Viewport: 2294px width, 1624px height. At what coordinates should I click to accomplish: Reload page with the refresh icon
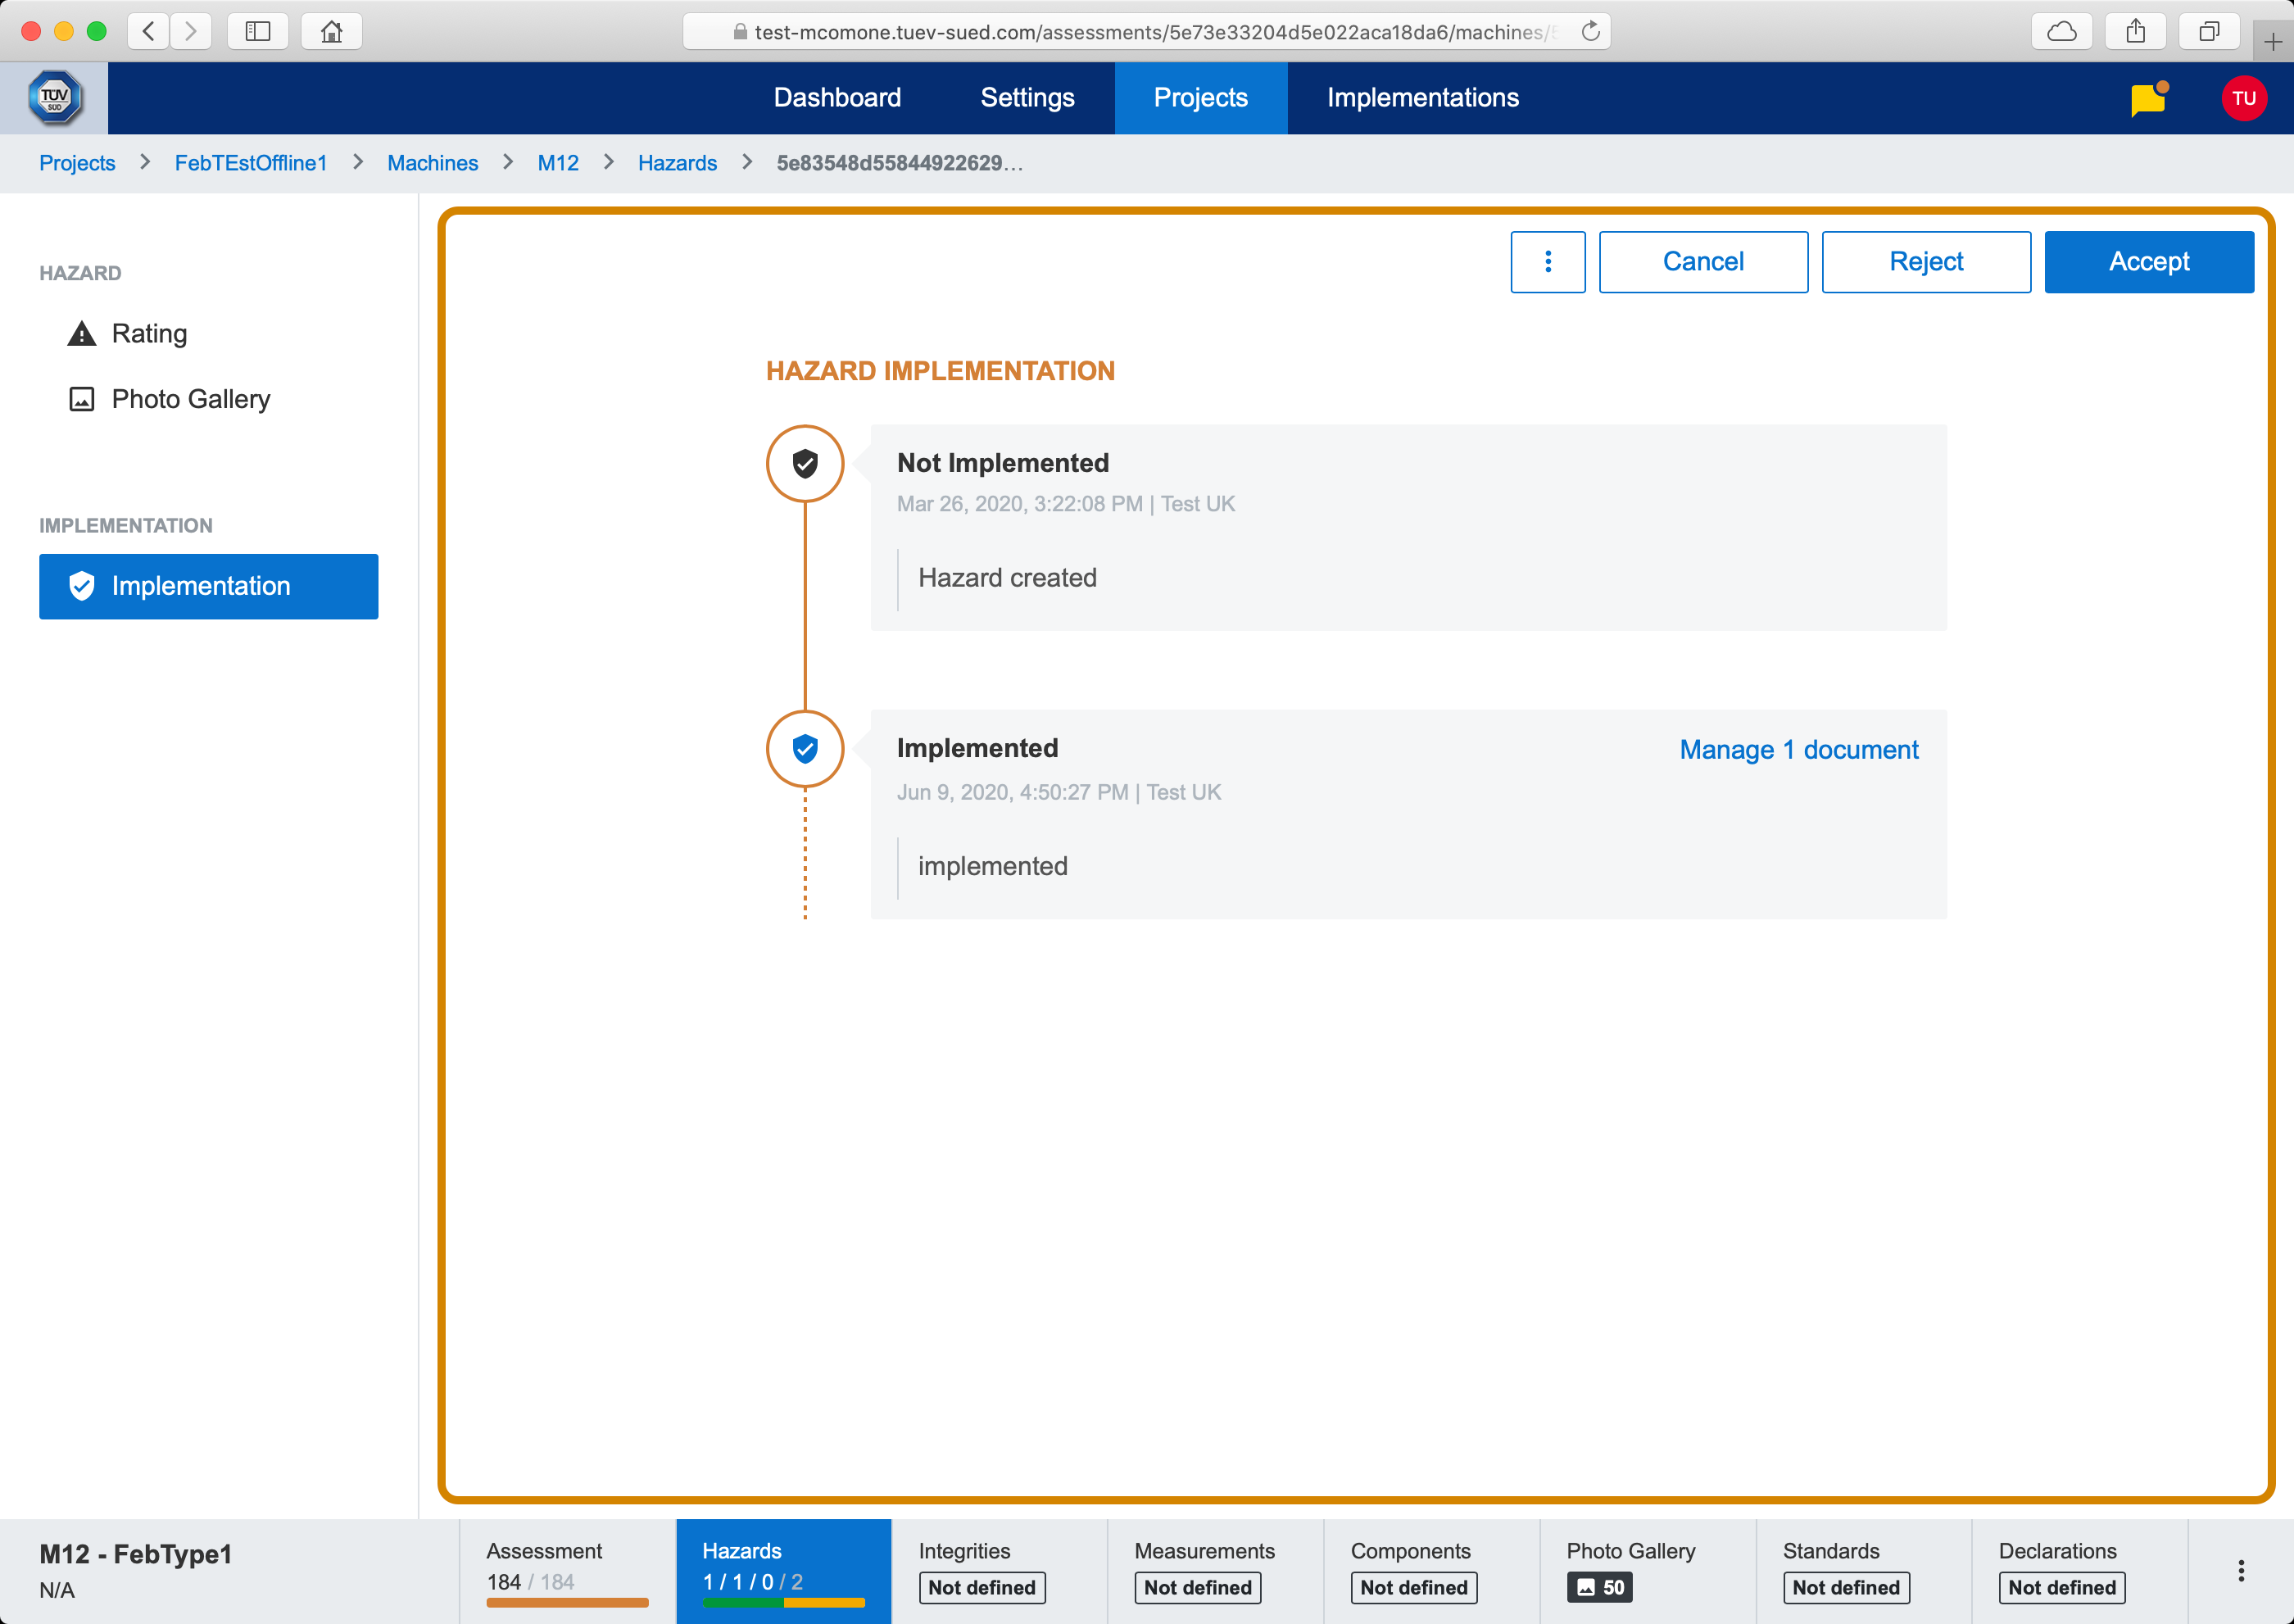[1590, 31]
